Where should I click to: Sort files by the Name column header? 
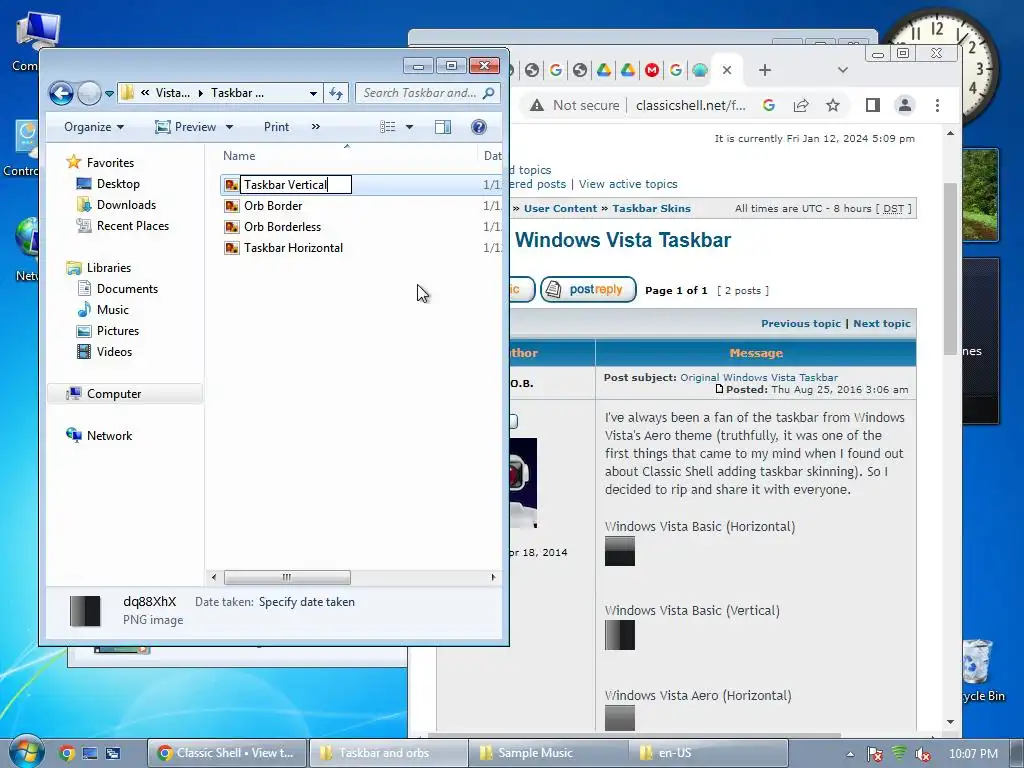click(239, 156)
